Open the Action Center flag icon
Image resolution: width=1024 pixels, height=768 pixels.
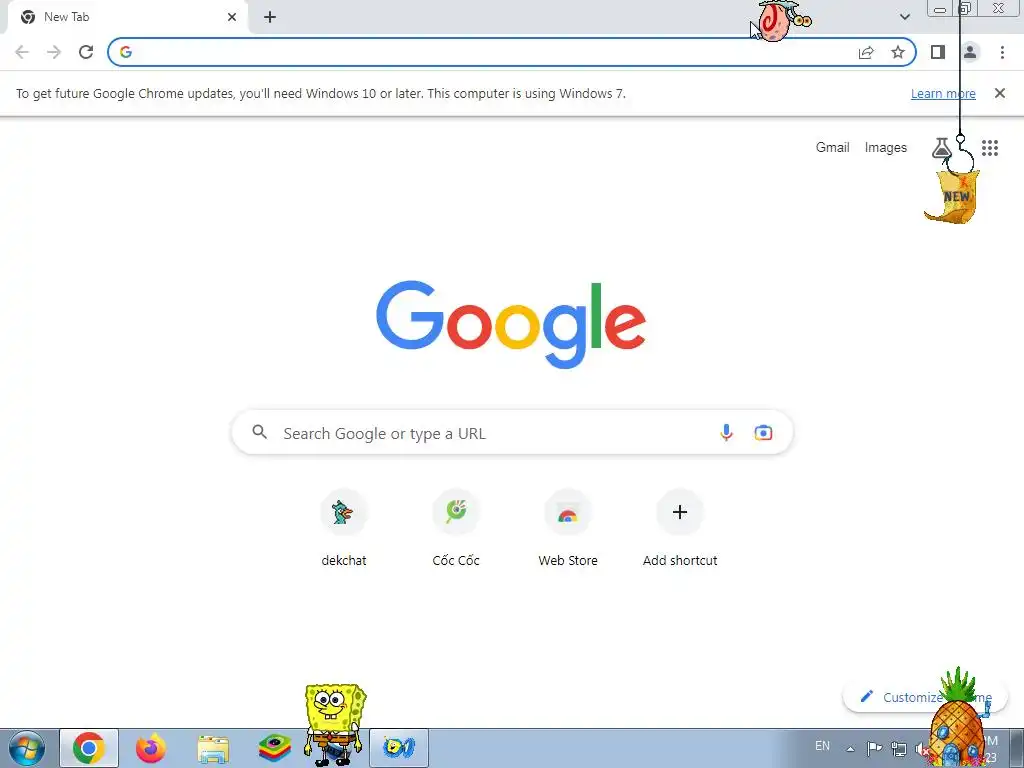click(x=874, y=748)
